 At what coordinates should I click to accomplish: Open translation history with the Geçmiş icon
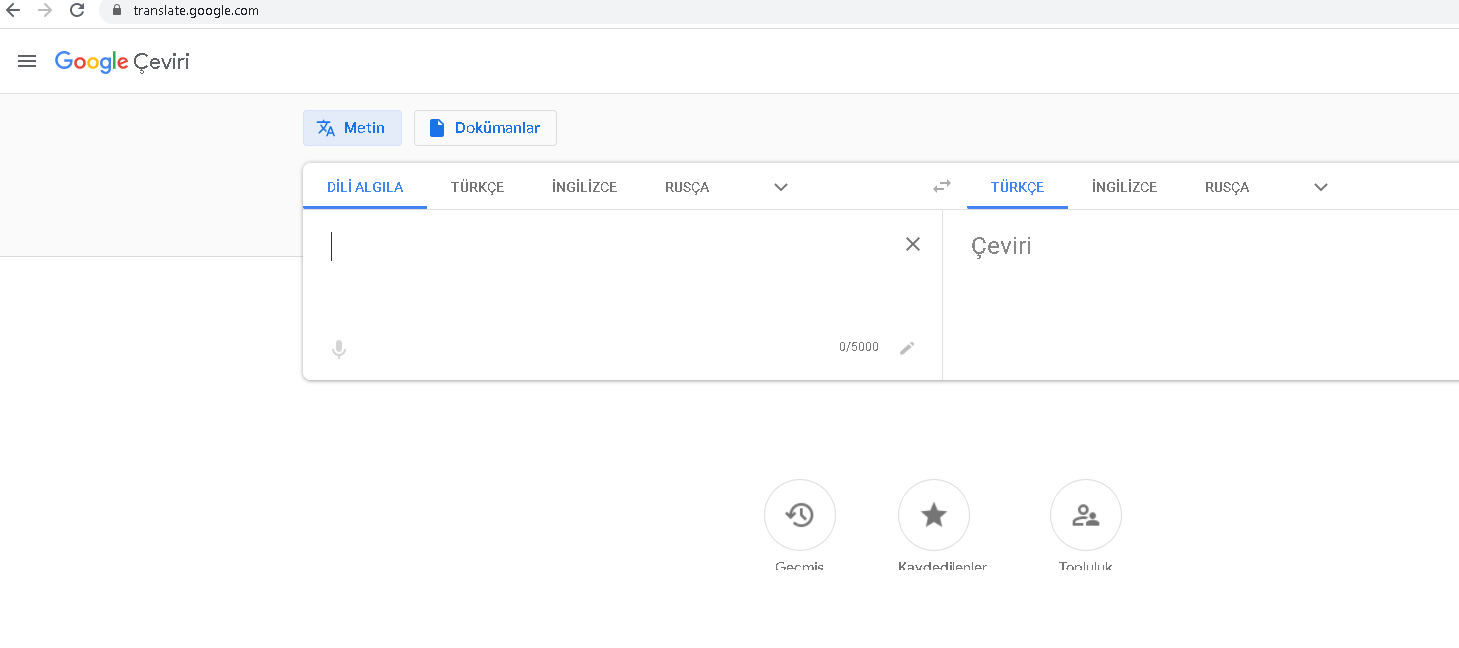(x=800, y=515)
